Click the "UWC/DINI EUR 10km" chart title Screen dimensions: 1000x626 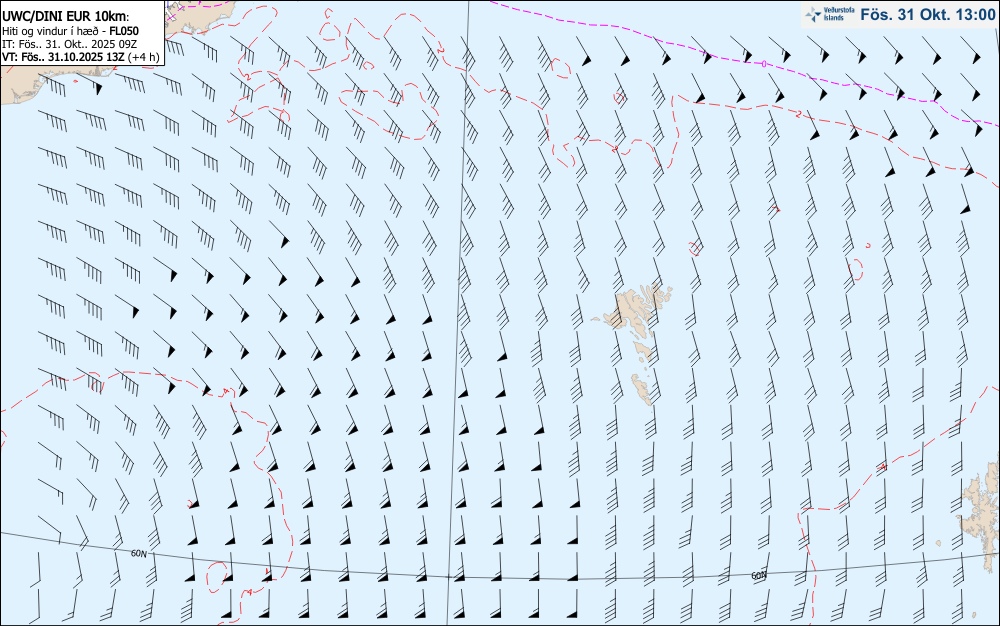click(x=66, y=17)
